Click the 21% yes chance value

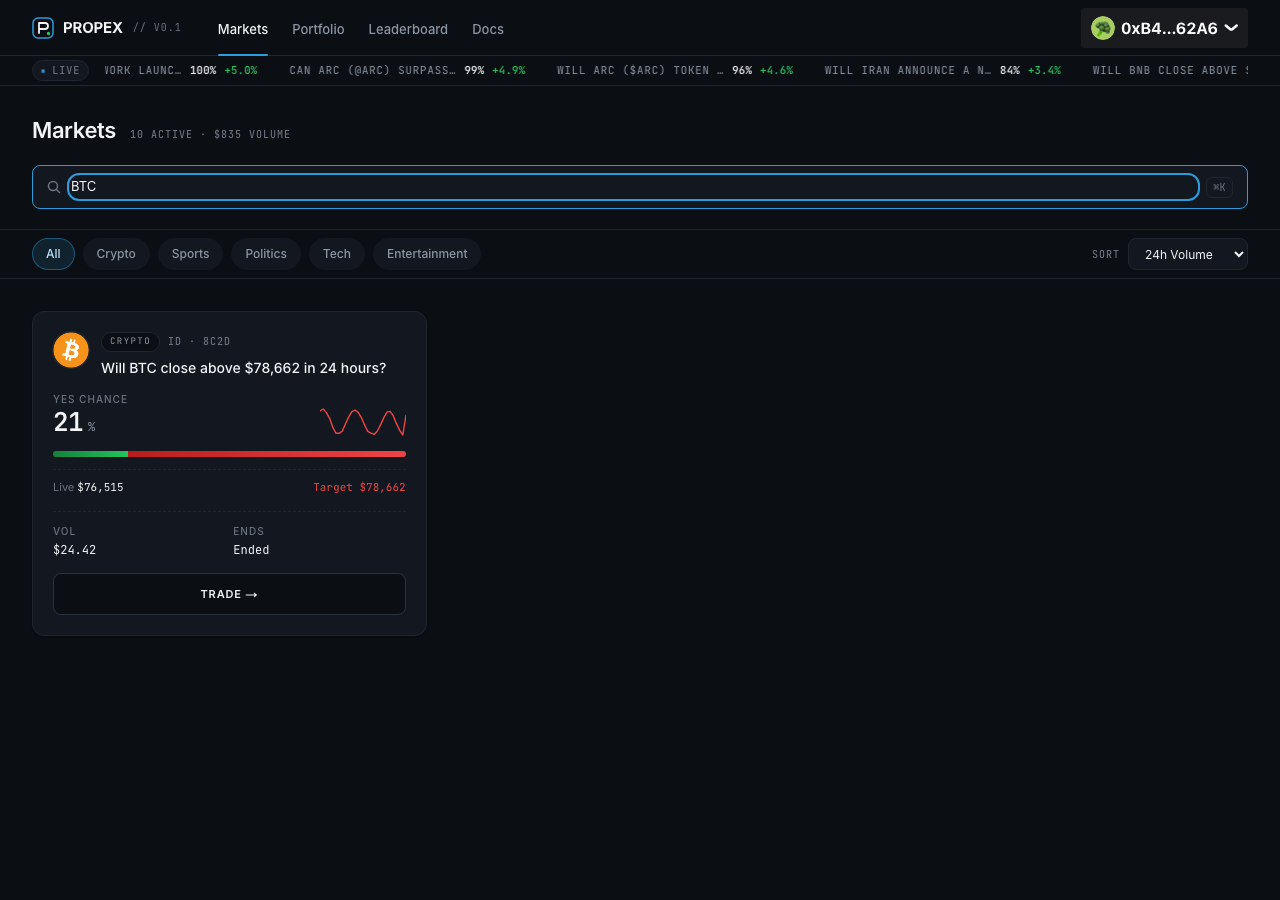[x=74, y=423]
